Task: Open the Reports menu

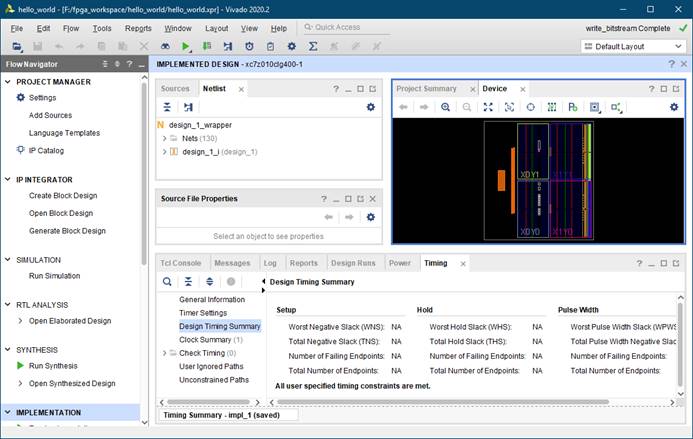Action: [138, 28]
